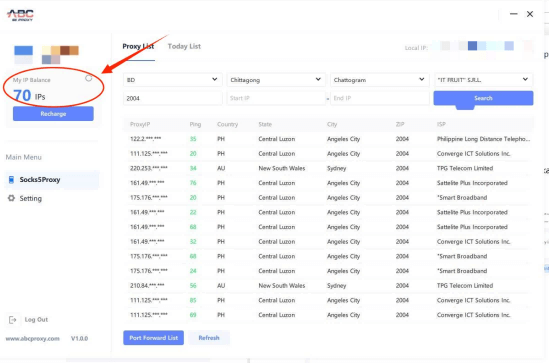The width and height of the screenshot is (549, 363).
Task: Click the Start IP input field
Action: pos(276,98)
